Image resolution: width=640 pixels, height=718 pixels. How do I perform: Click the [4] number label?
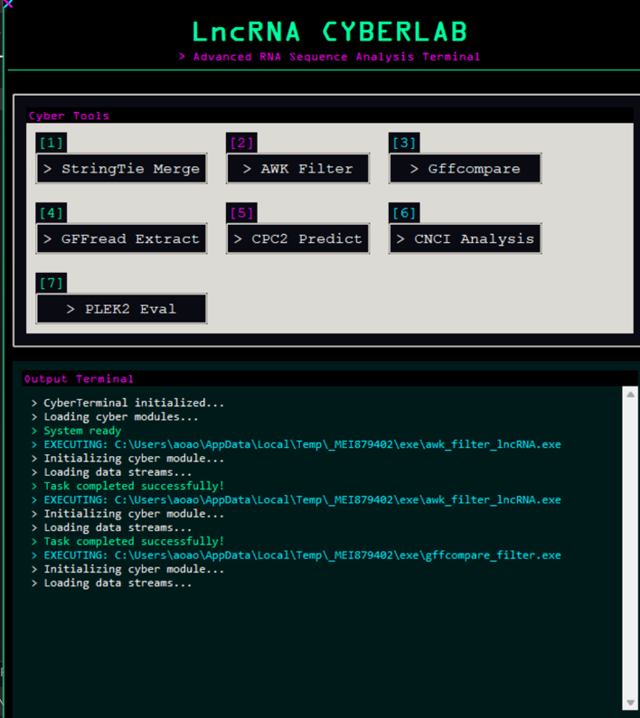pos(51,212)
